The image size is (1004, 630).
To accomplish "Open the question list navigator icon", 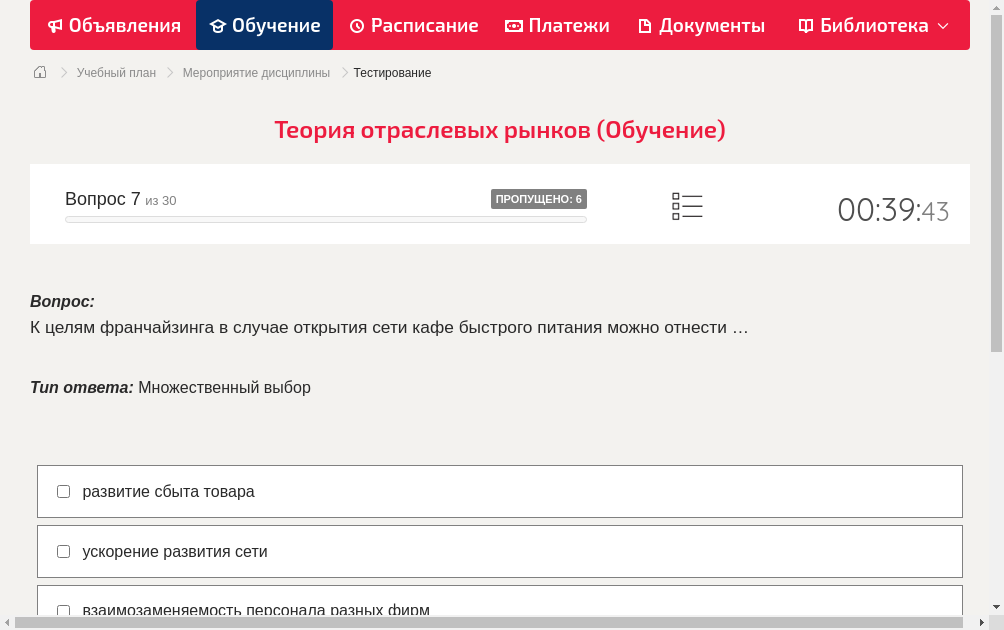I will 687,205.
